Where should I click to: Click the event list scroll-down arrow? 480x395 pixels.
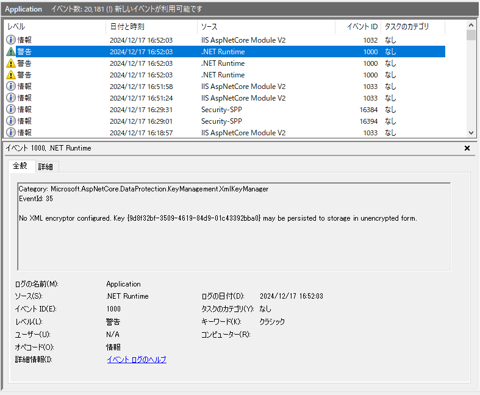click(x=471, y=133)
